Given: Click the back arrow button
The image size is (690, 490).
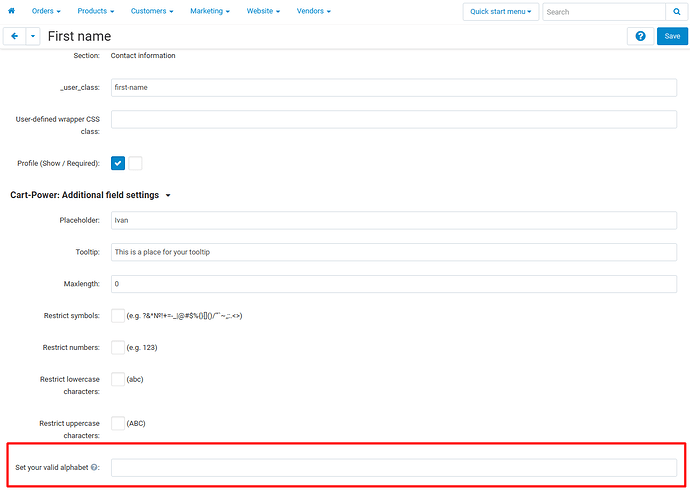Looking at the screenshot, I should pos(14,36).
